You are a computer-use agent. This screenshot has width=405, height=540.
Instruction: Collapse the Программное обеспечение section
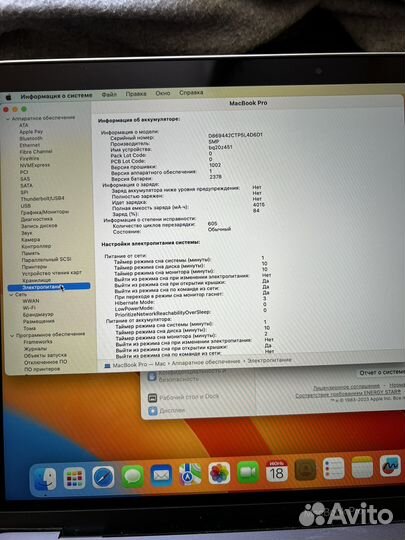point(12,335)
